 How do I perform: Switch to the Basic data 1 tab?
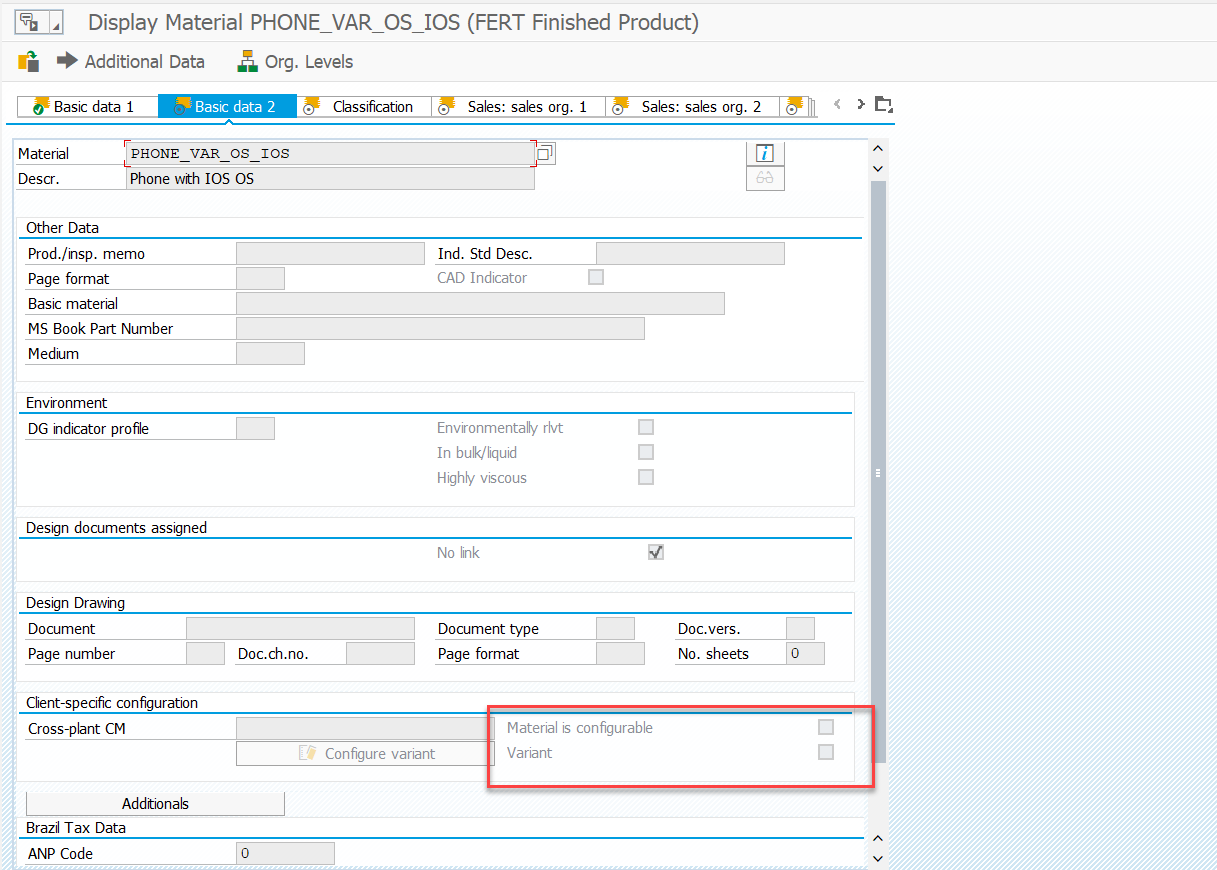pos(87,105)
